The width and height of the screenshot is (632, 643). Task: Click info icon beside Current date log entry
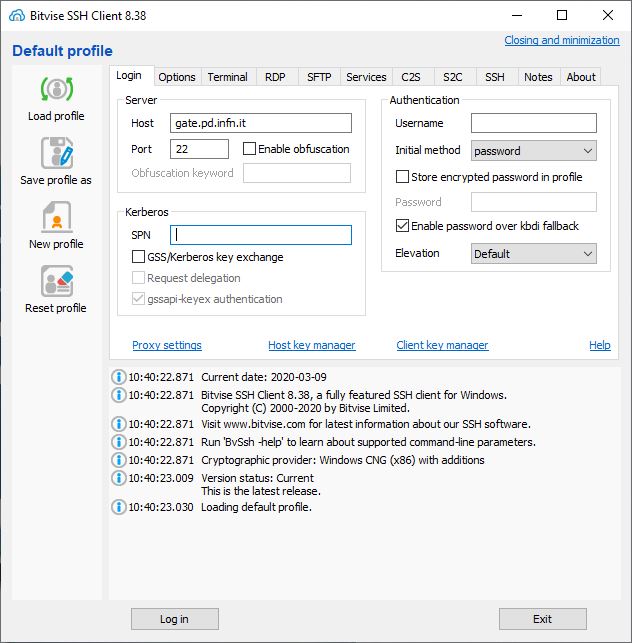119,377
